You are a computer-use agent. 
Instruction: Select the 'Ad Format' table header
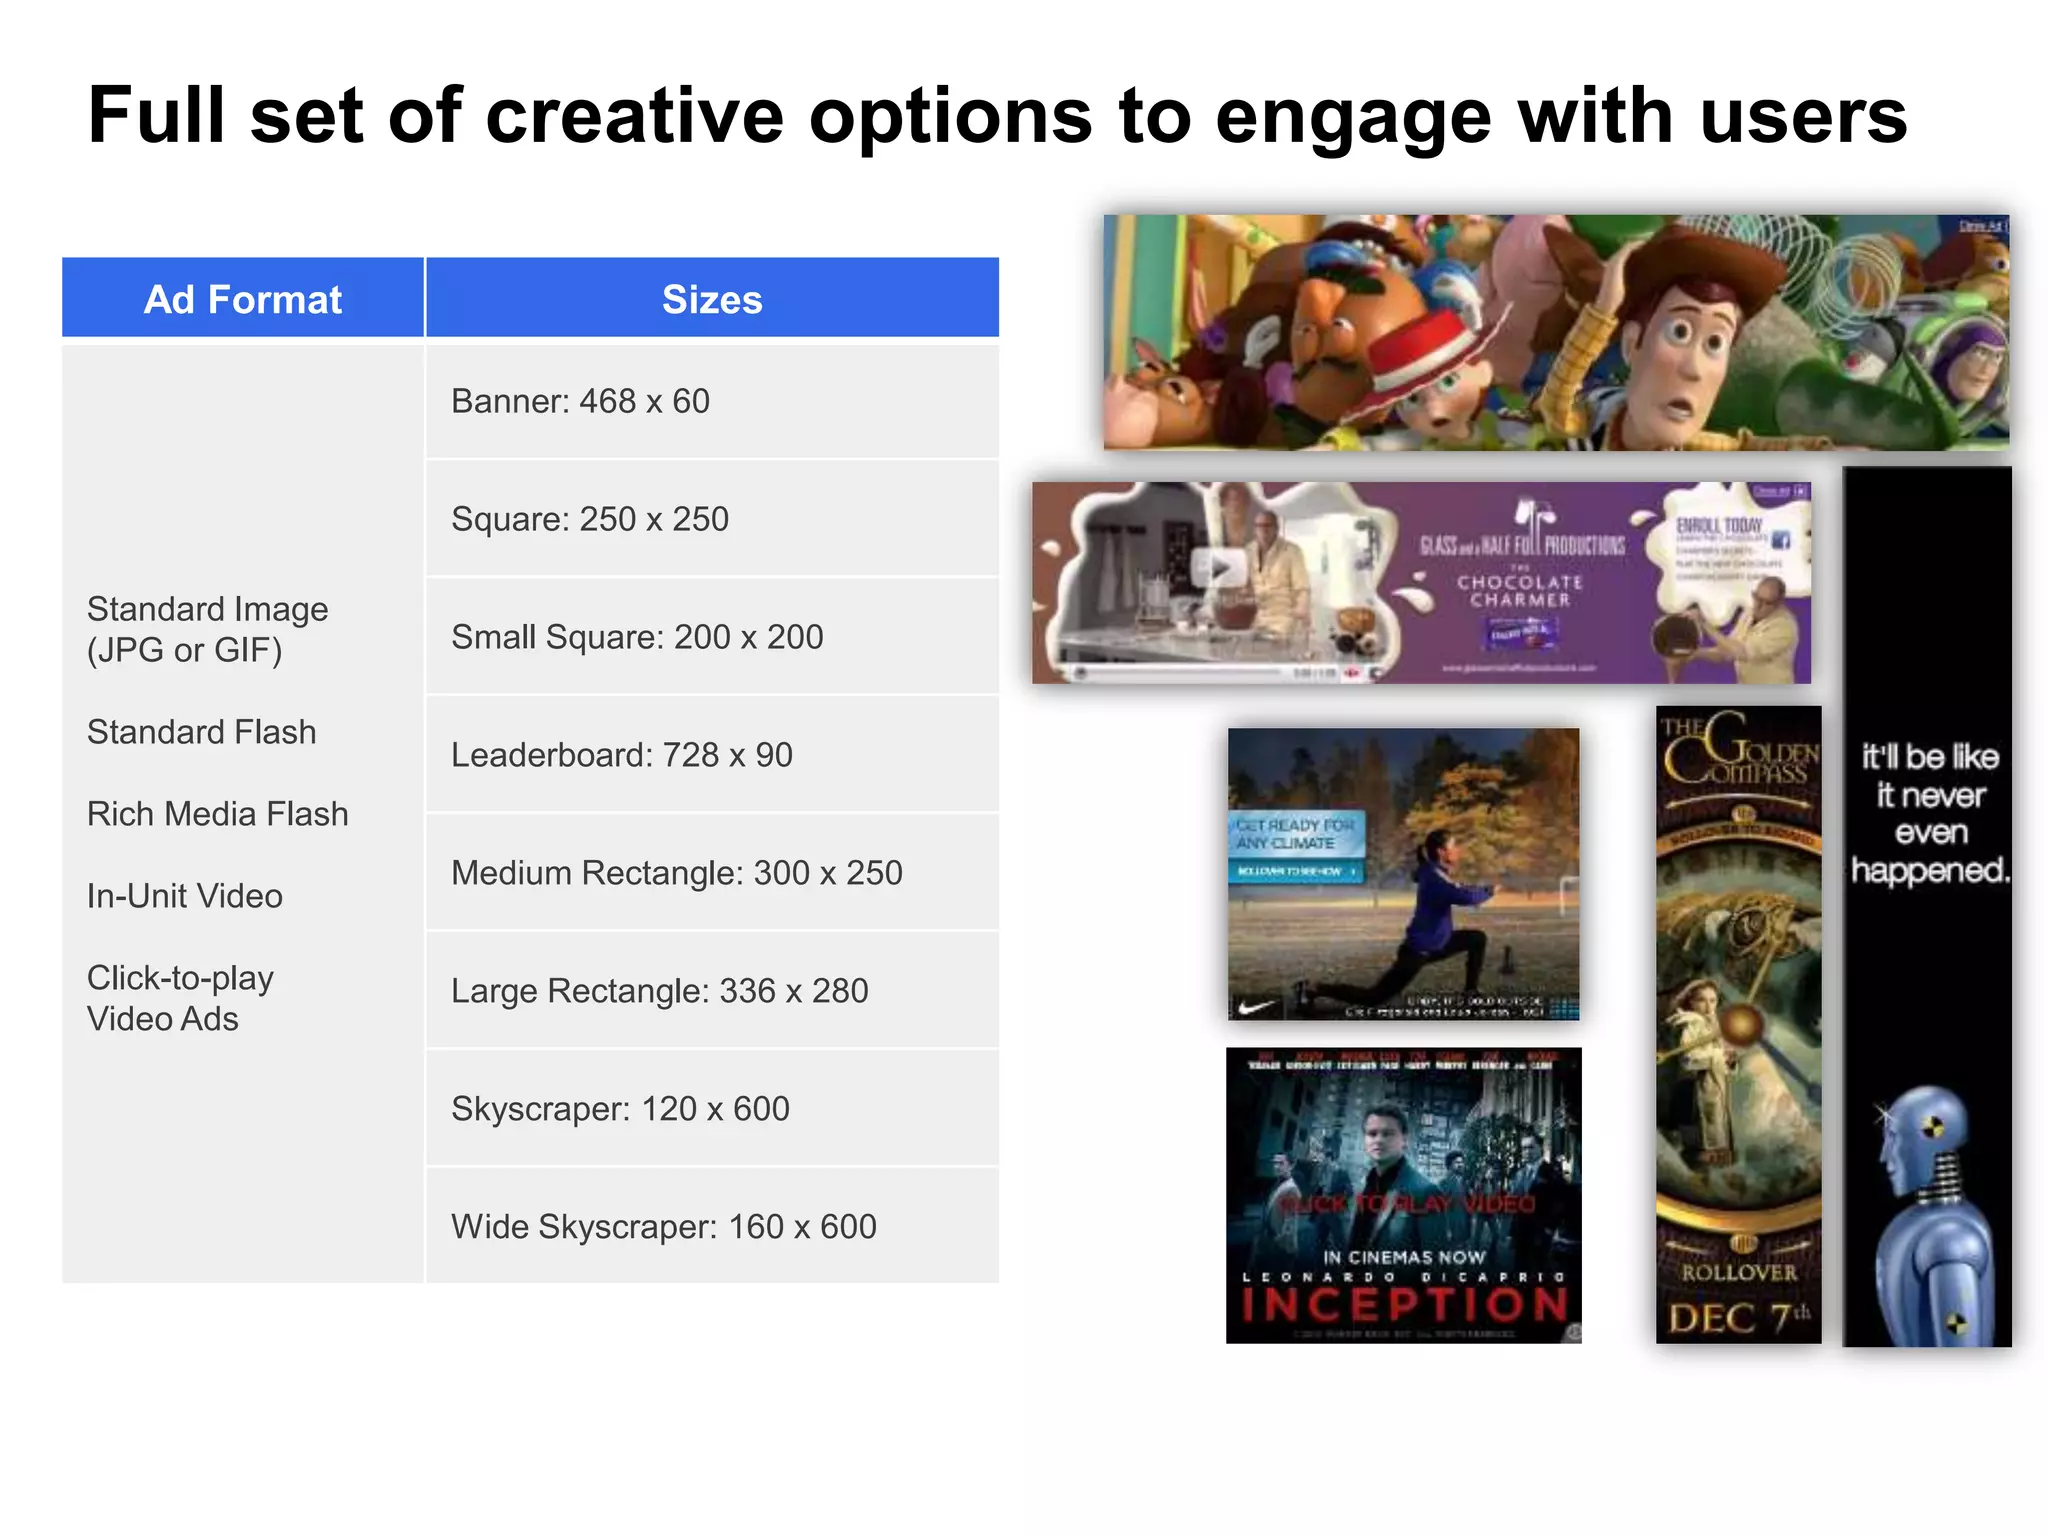[243, 298]
